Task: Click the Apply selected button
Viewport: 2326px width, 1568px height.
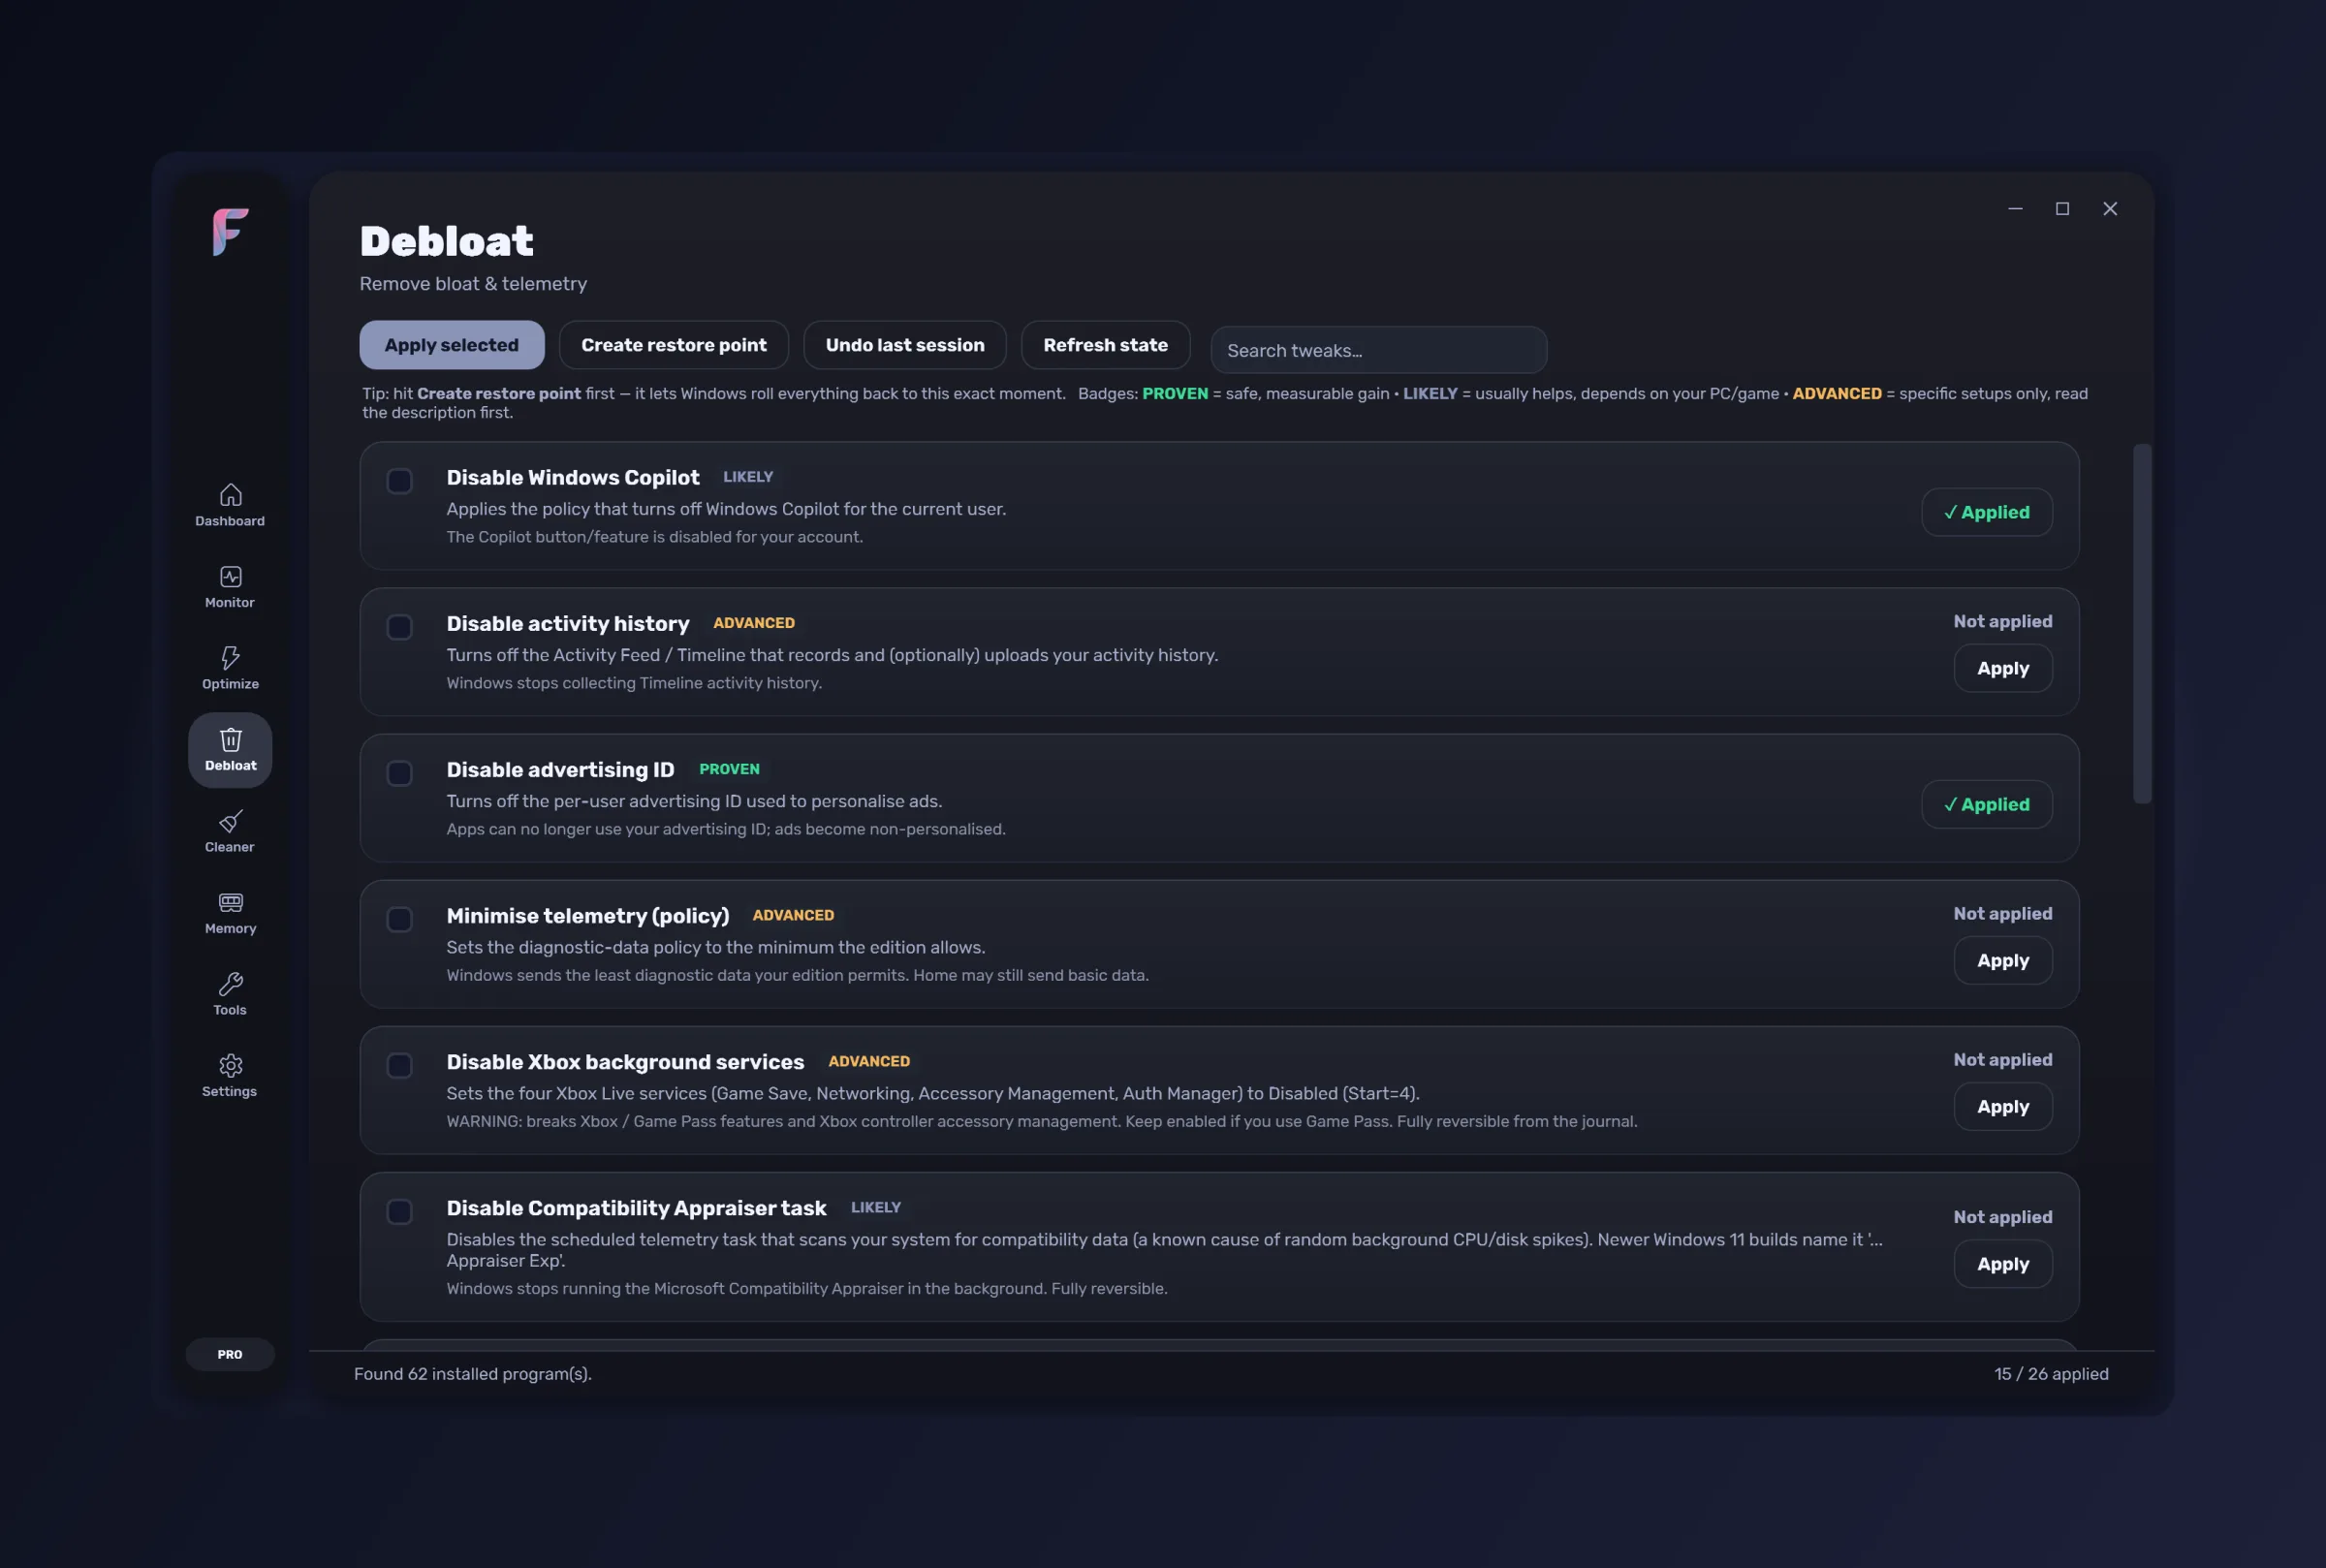Action: (452, 345)
